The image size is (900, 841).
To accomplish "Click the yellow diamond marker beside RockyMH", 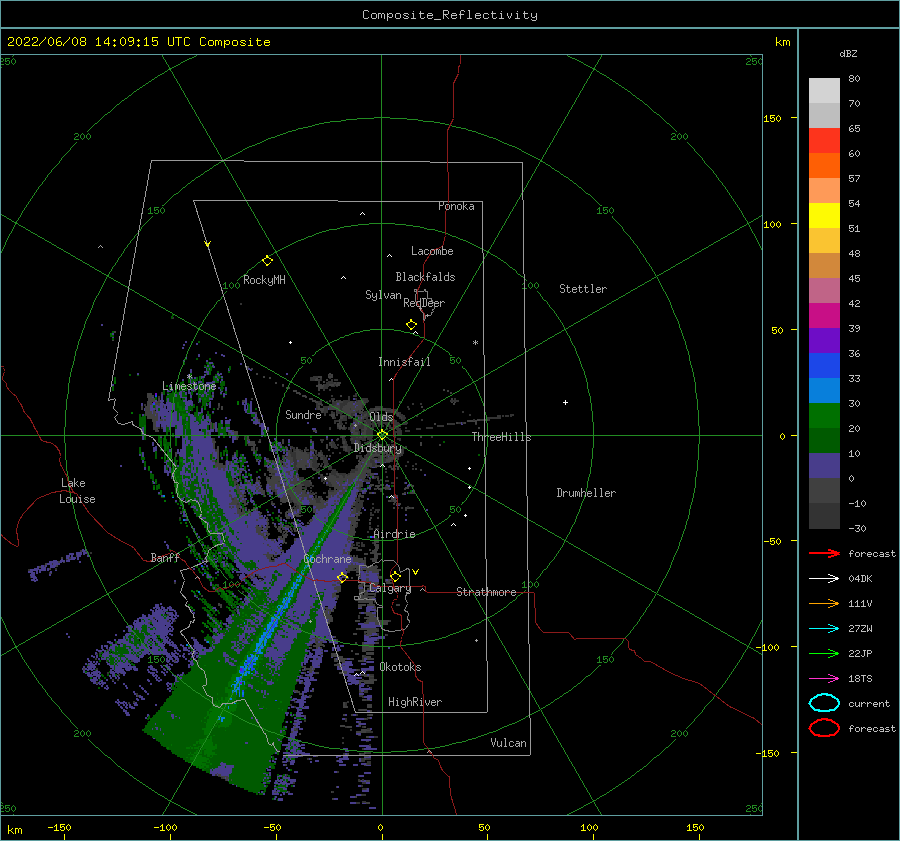I will (267, 261).
